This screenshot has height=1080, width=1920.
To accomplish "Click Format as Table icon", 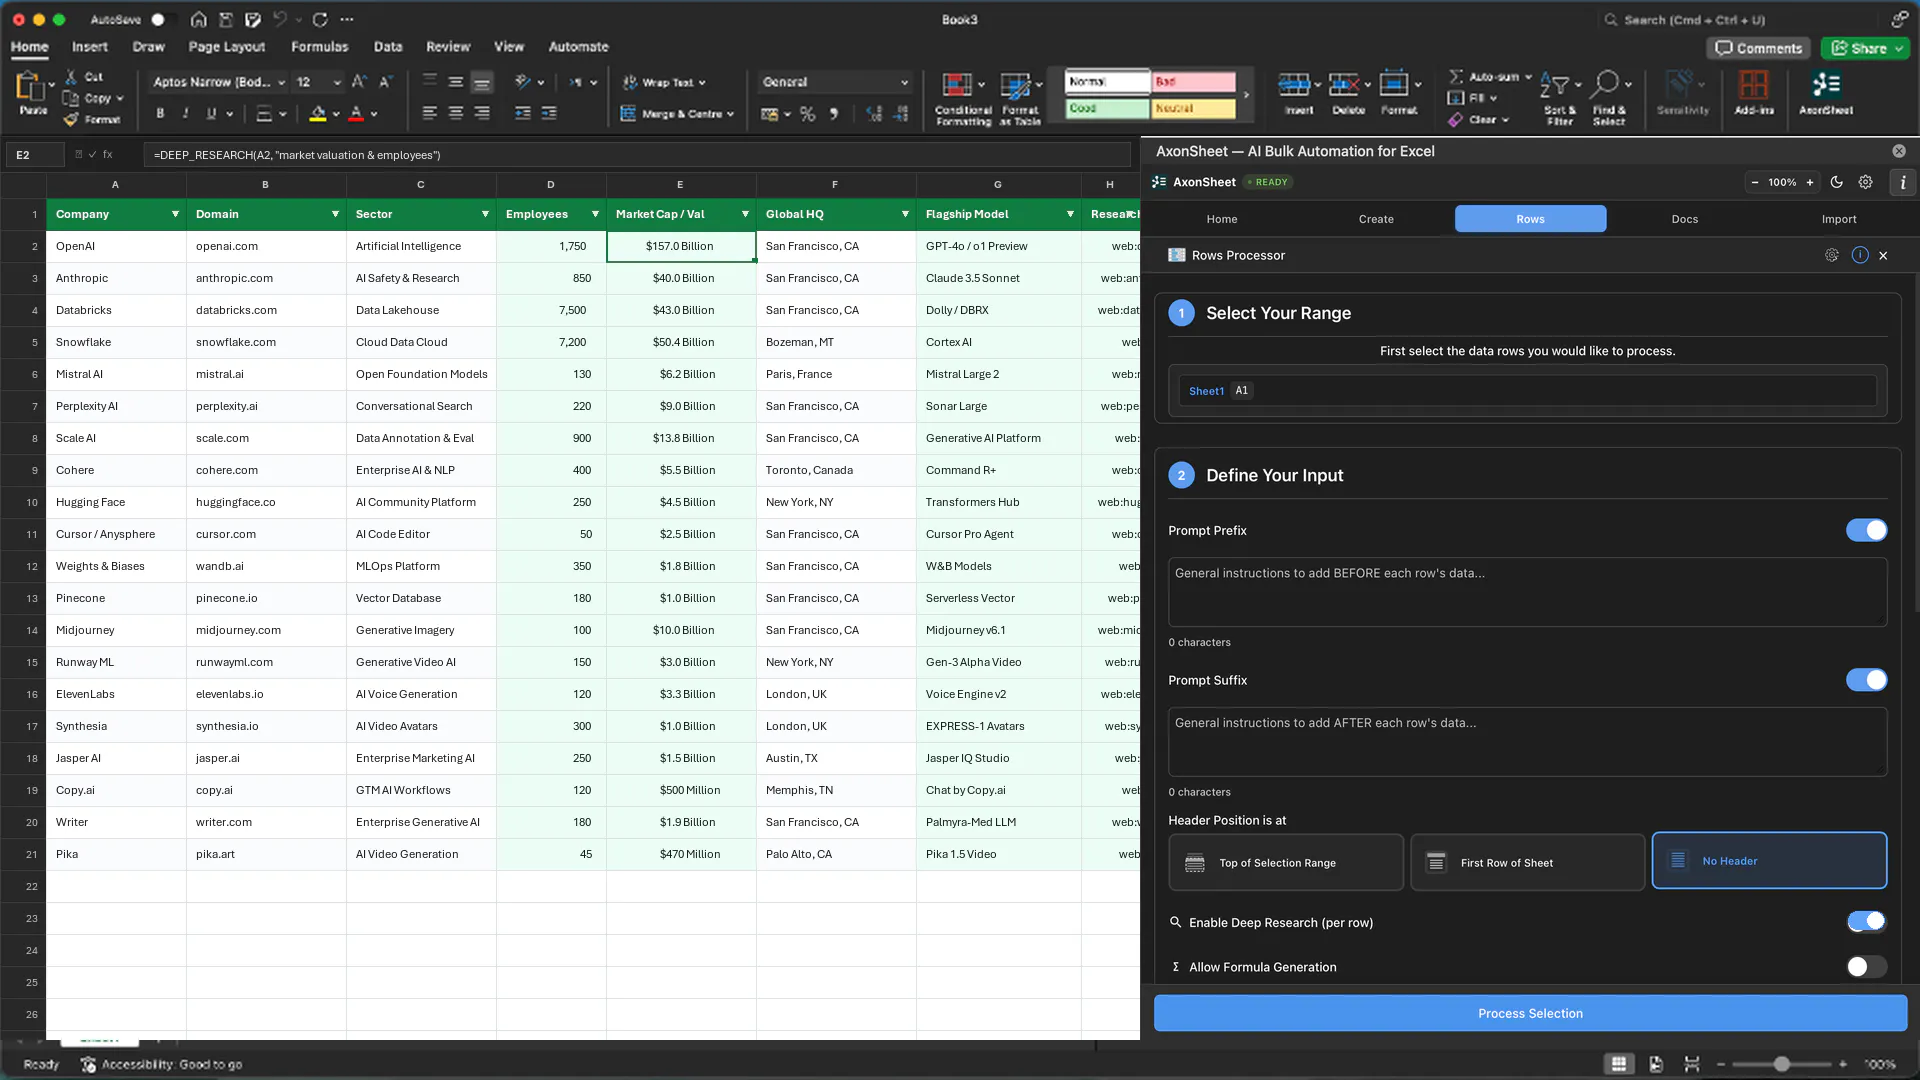I will pyautogui.click(x=1015, y=85).
